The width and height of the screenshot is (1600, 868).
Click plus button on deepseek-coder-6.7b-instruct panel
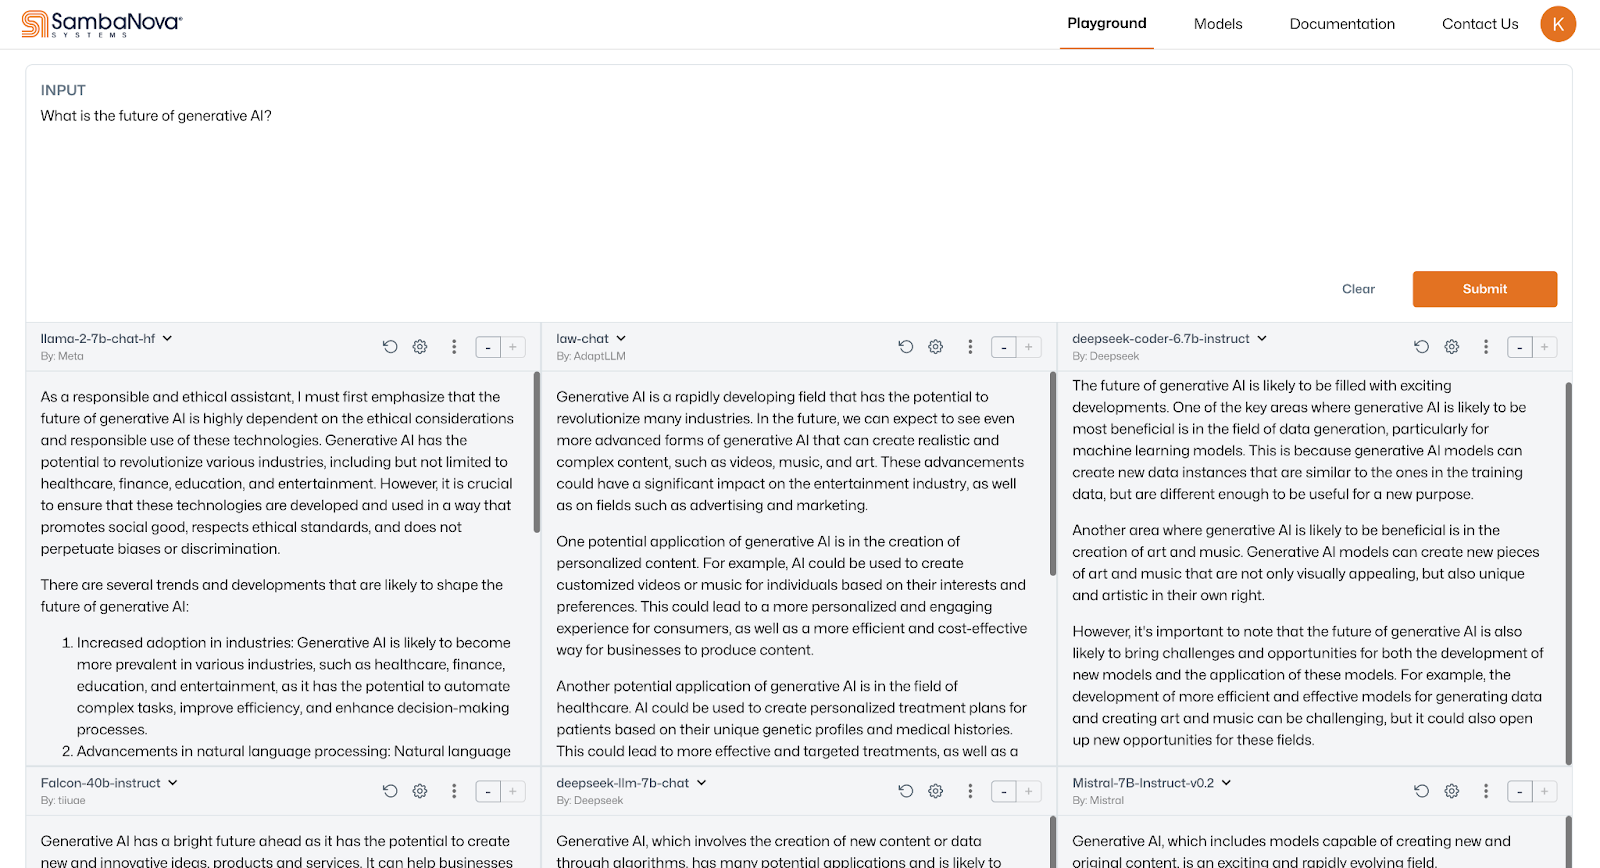coord(1545,347)
